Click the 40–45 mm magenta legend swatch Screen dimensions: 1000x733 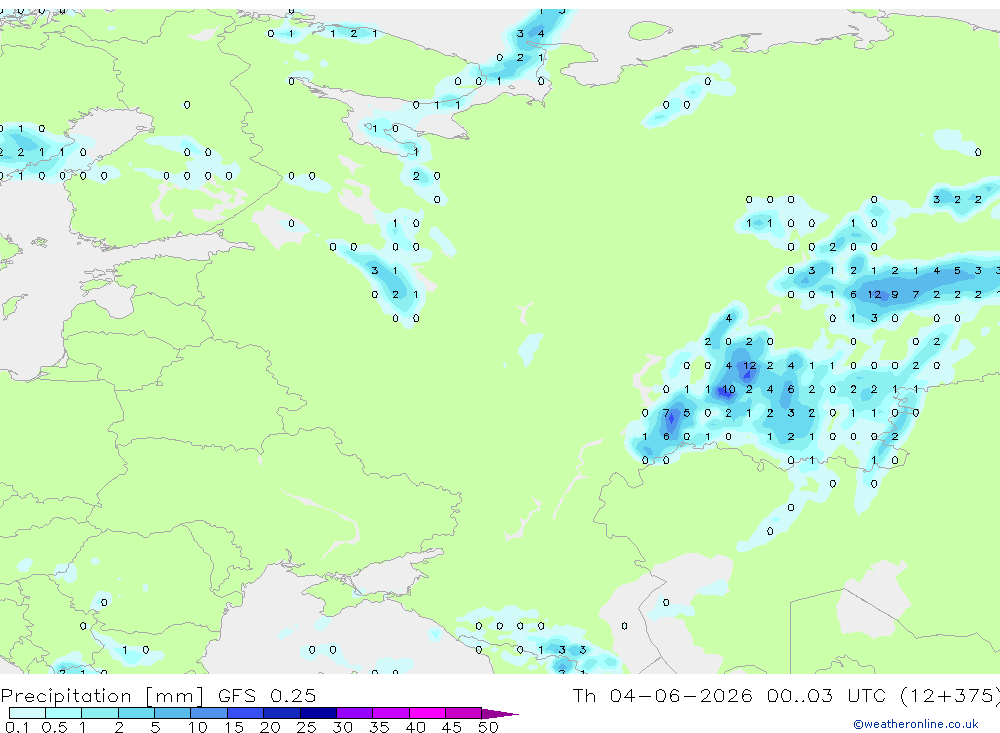tap(427, 713)
